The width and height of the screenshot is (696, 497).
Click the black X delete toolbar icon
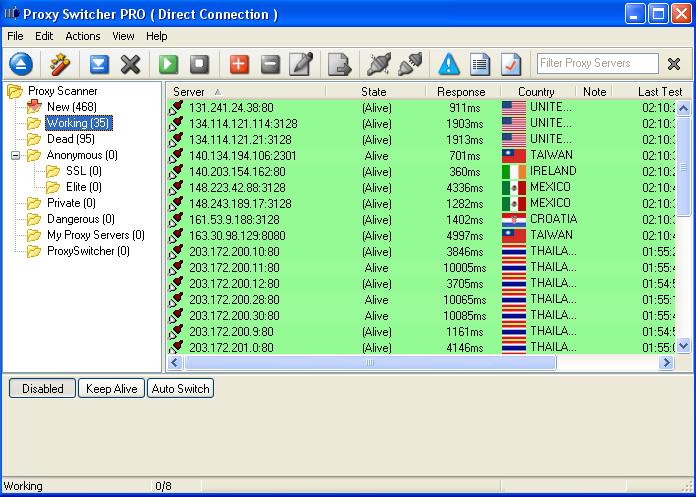pos(130,64)
